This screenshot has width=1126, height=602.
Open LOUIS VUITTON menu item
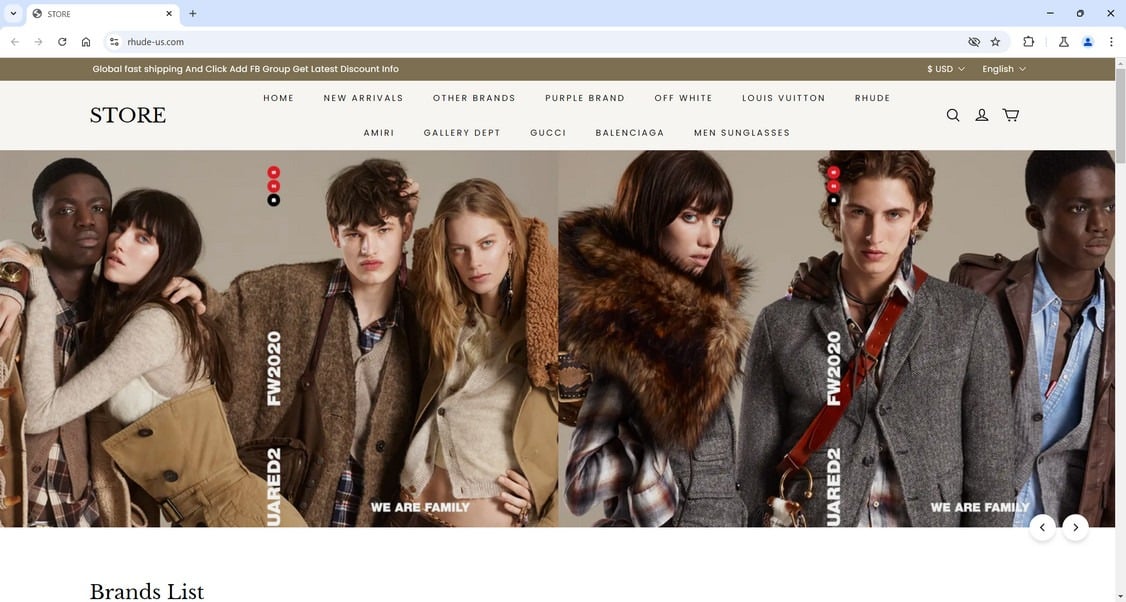[x=783, y=98]
